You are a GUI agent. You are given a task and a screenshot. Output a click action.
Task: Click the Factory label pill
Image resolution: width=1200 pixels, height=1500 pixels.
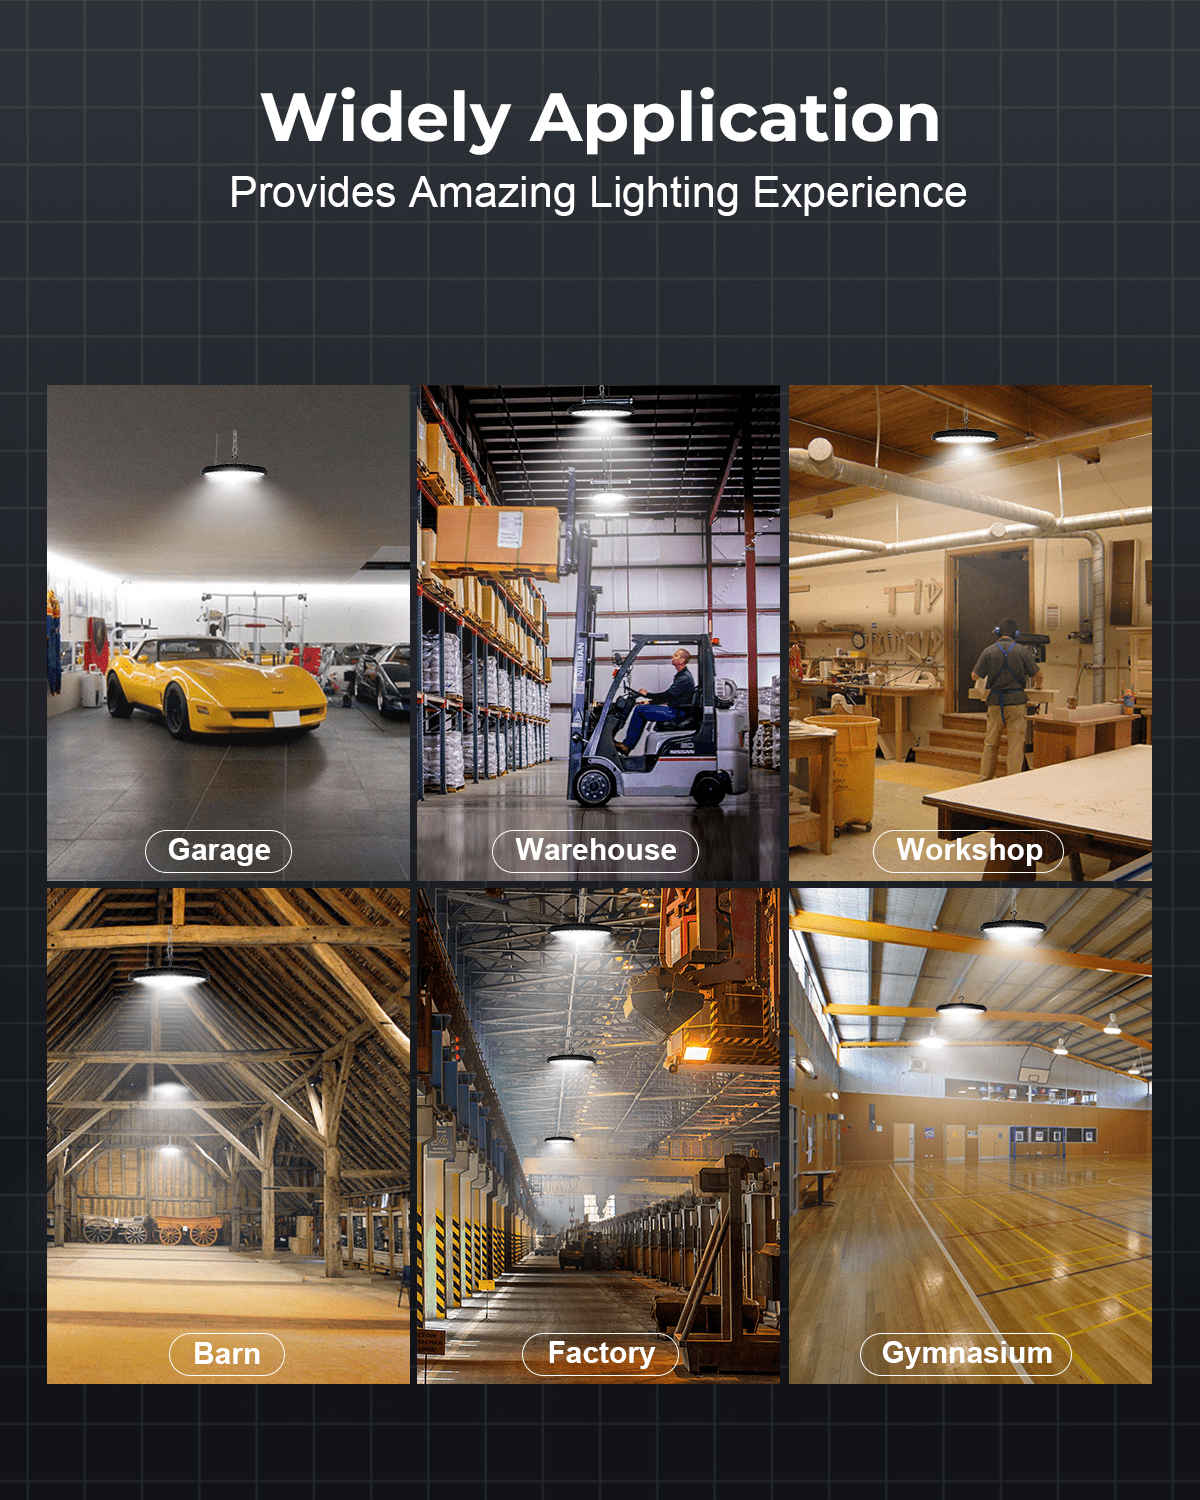[x=600, y=1354]
